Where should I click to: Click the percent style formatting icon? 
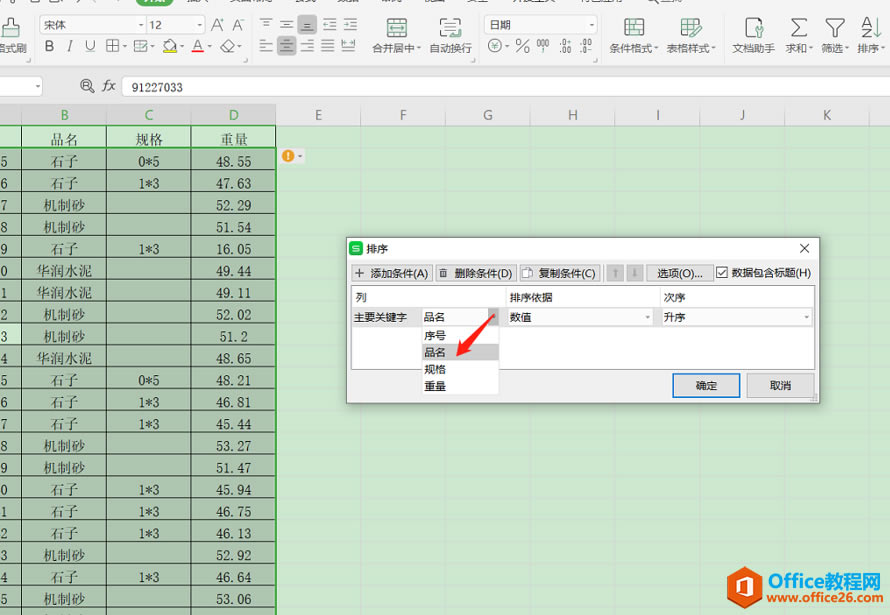523,47
